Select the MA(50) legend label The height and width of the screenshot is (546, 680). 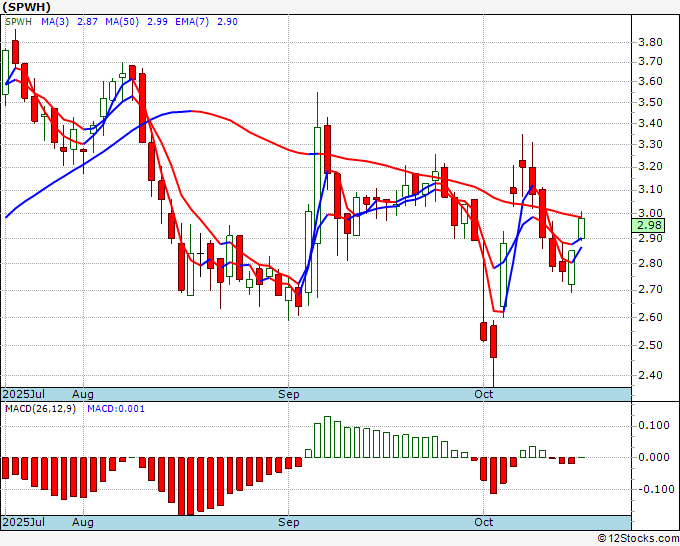pos(122,22)
